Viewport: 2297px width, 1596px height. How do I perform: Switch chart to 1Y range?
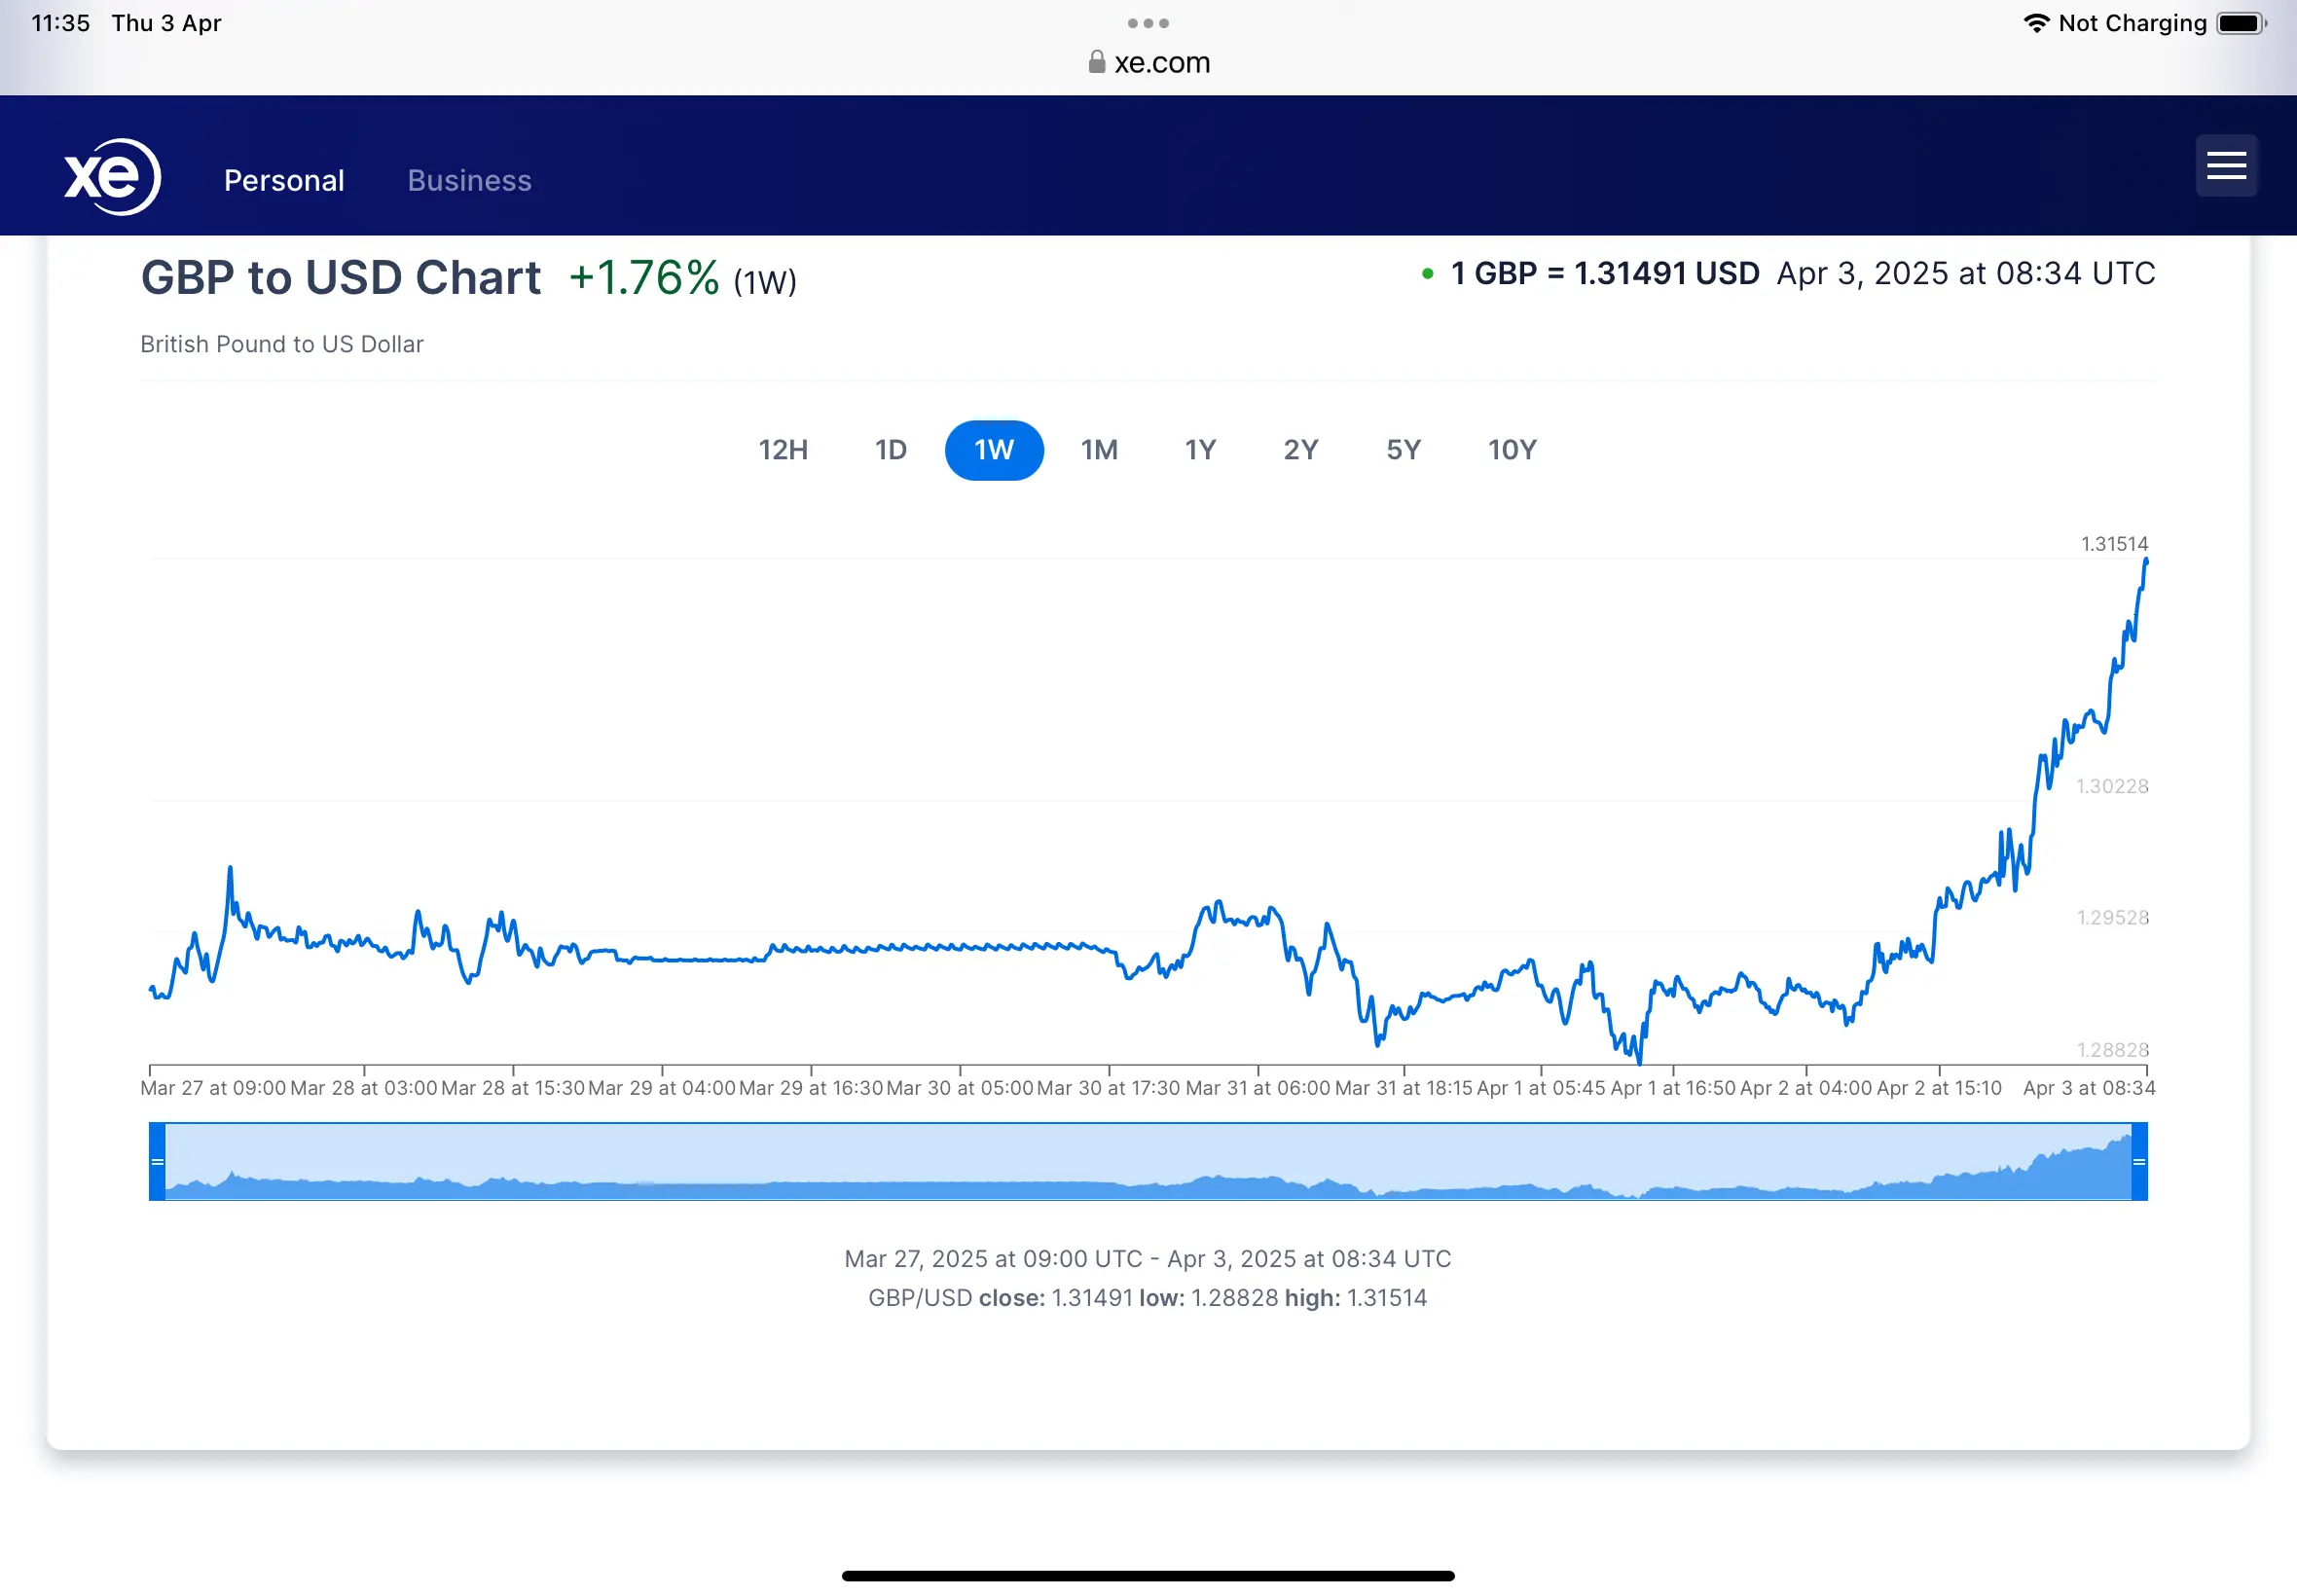click(1200, 450)
